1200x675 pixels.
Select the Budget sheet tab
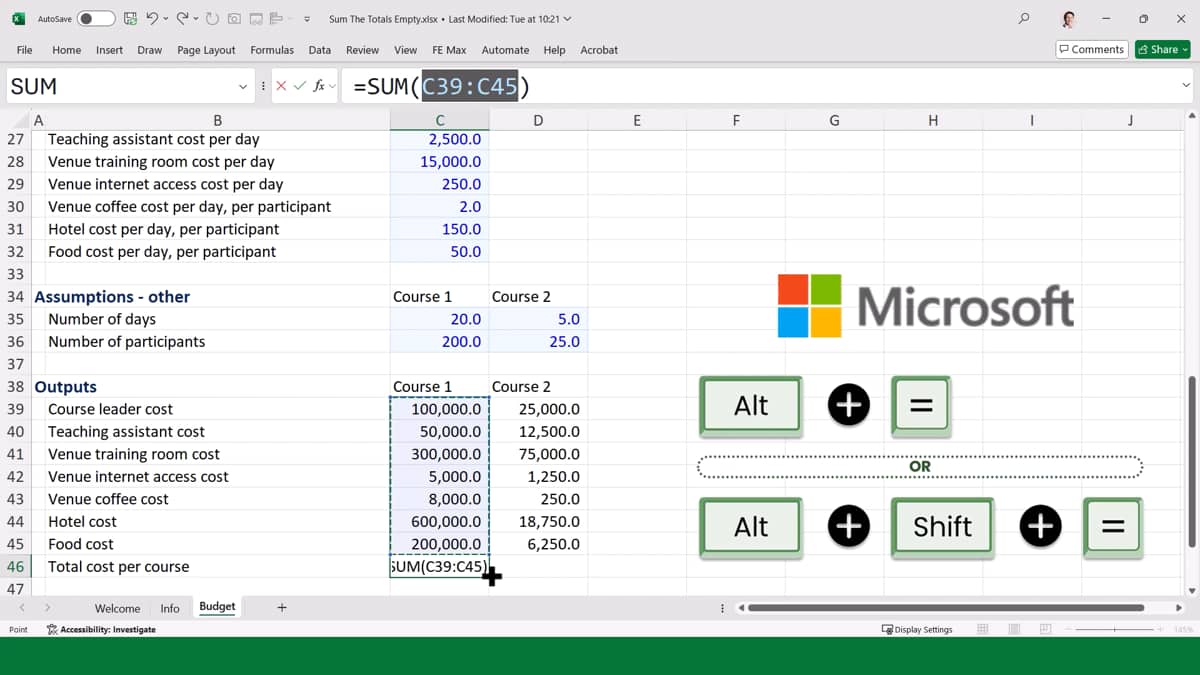coord(217,607)
